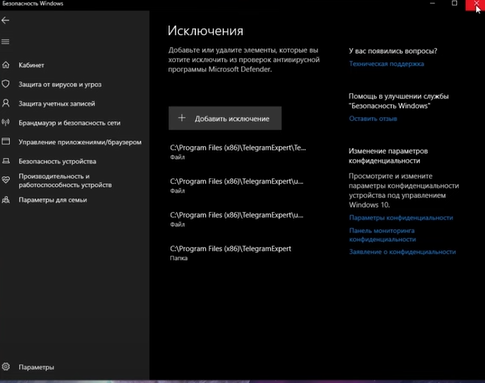
Task: Select Параметры для семьи
Action: (53, 200)
